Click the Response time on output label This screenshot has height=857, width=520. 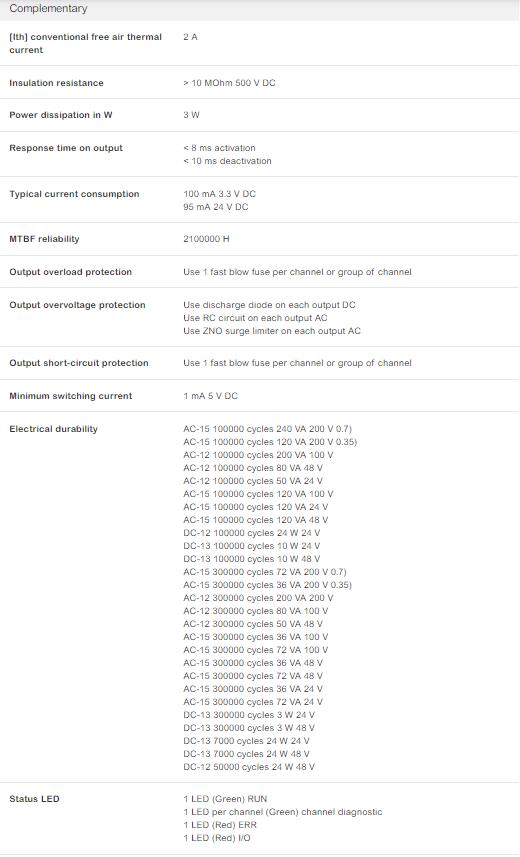coord(66,148)
